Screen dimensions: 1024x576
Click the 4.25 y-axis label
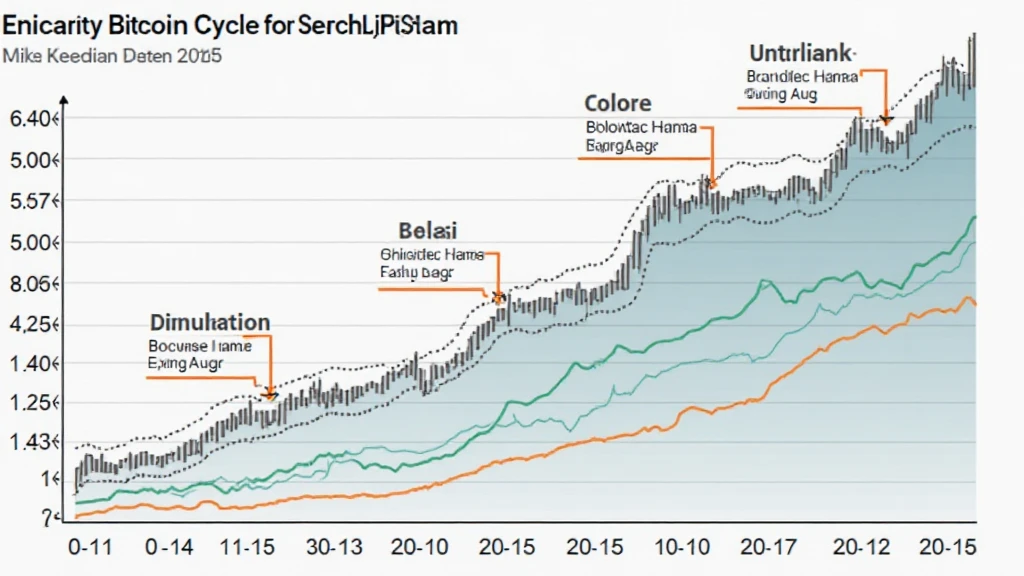31,324
